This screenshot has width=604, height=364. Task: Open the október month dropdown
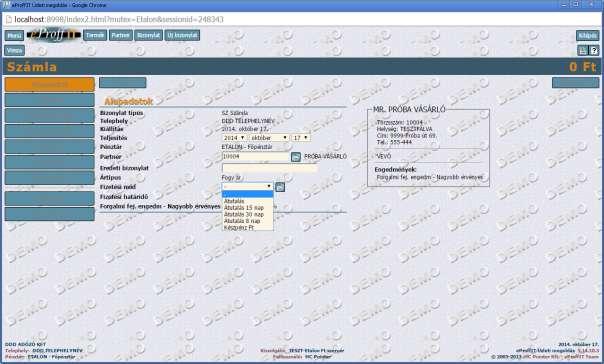point(269,138)
